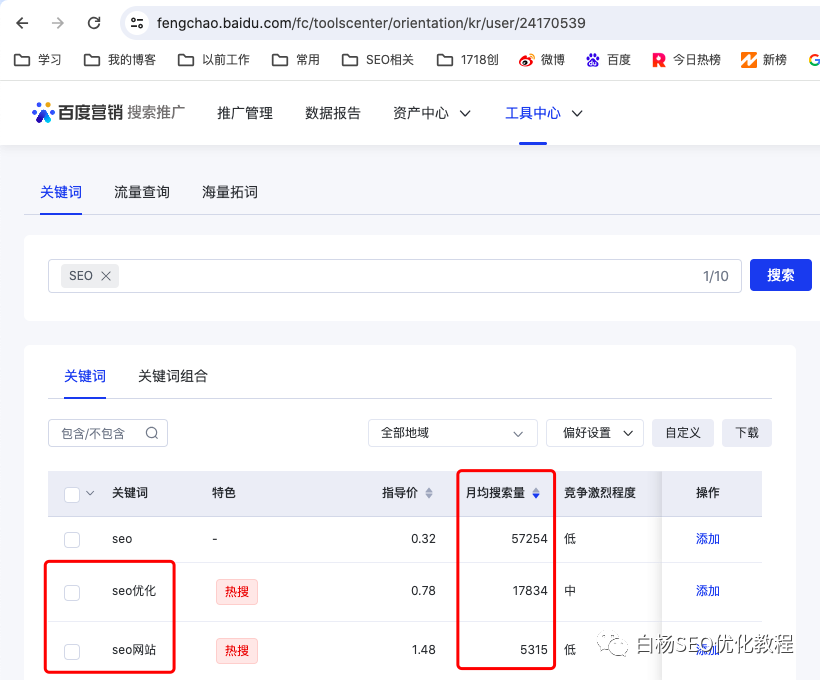Select the upper 关键词 tab
This screenshot has height=680, width=820.
(61, 192)
